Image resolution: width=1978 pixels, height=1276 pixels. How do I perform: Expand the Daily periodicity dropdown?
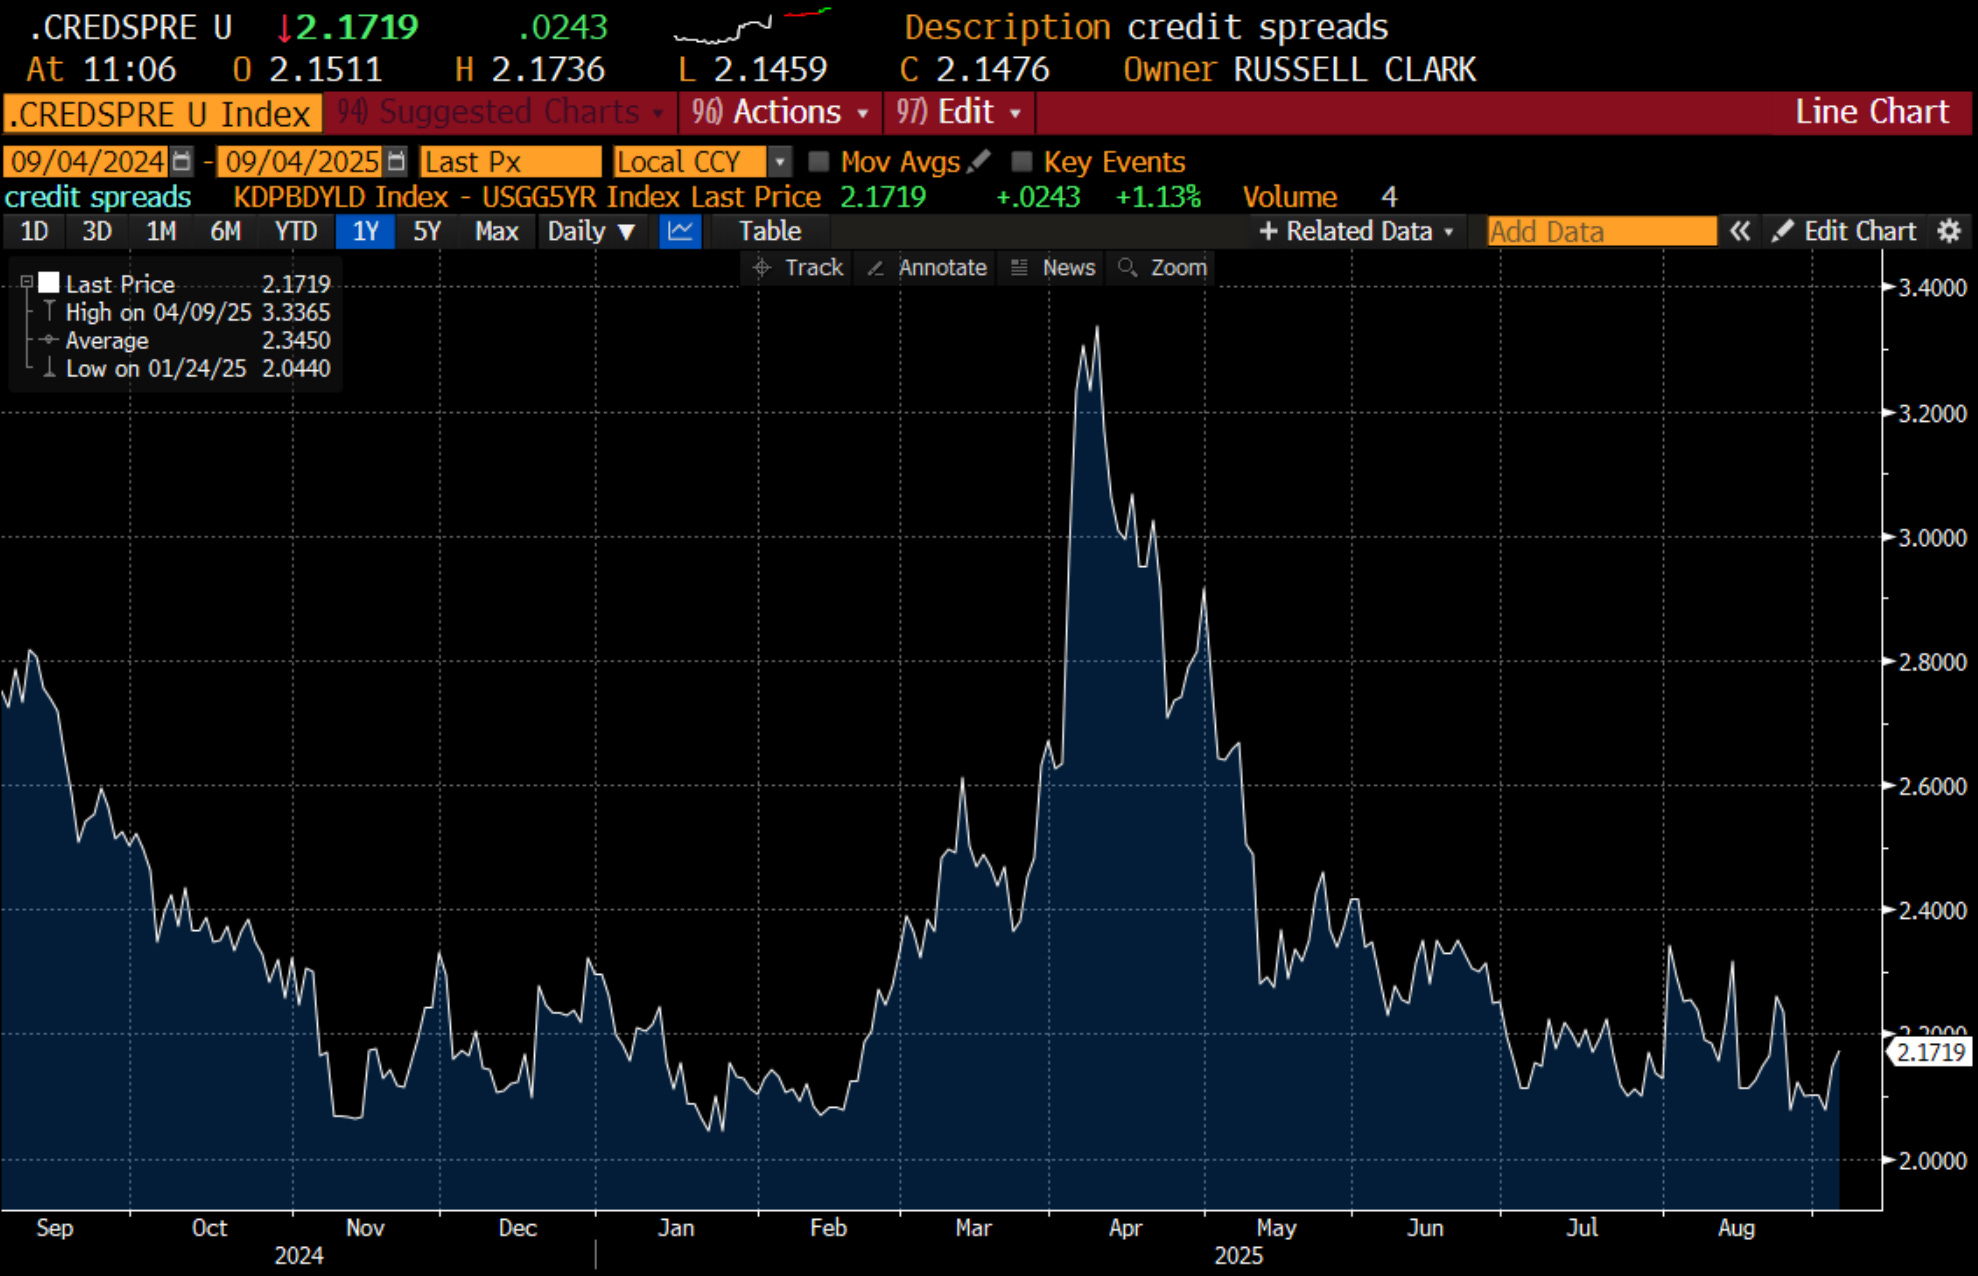(x=592, y=232)
